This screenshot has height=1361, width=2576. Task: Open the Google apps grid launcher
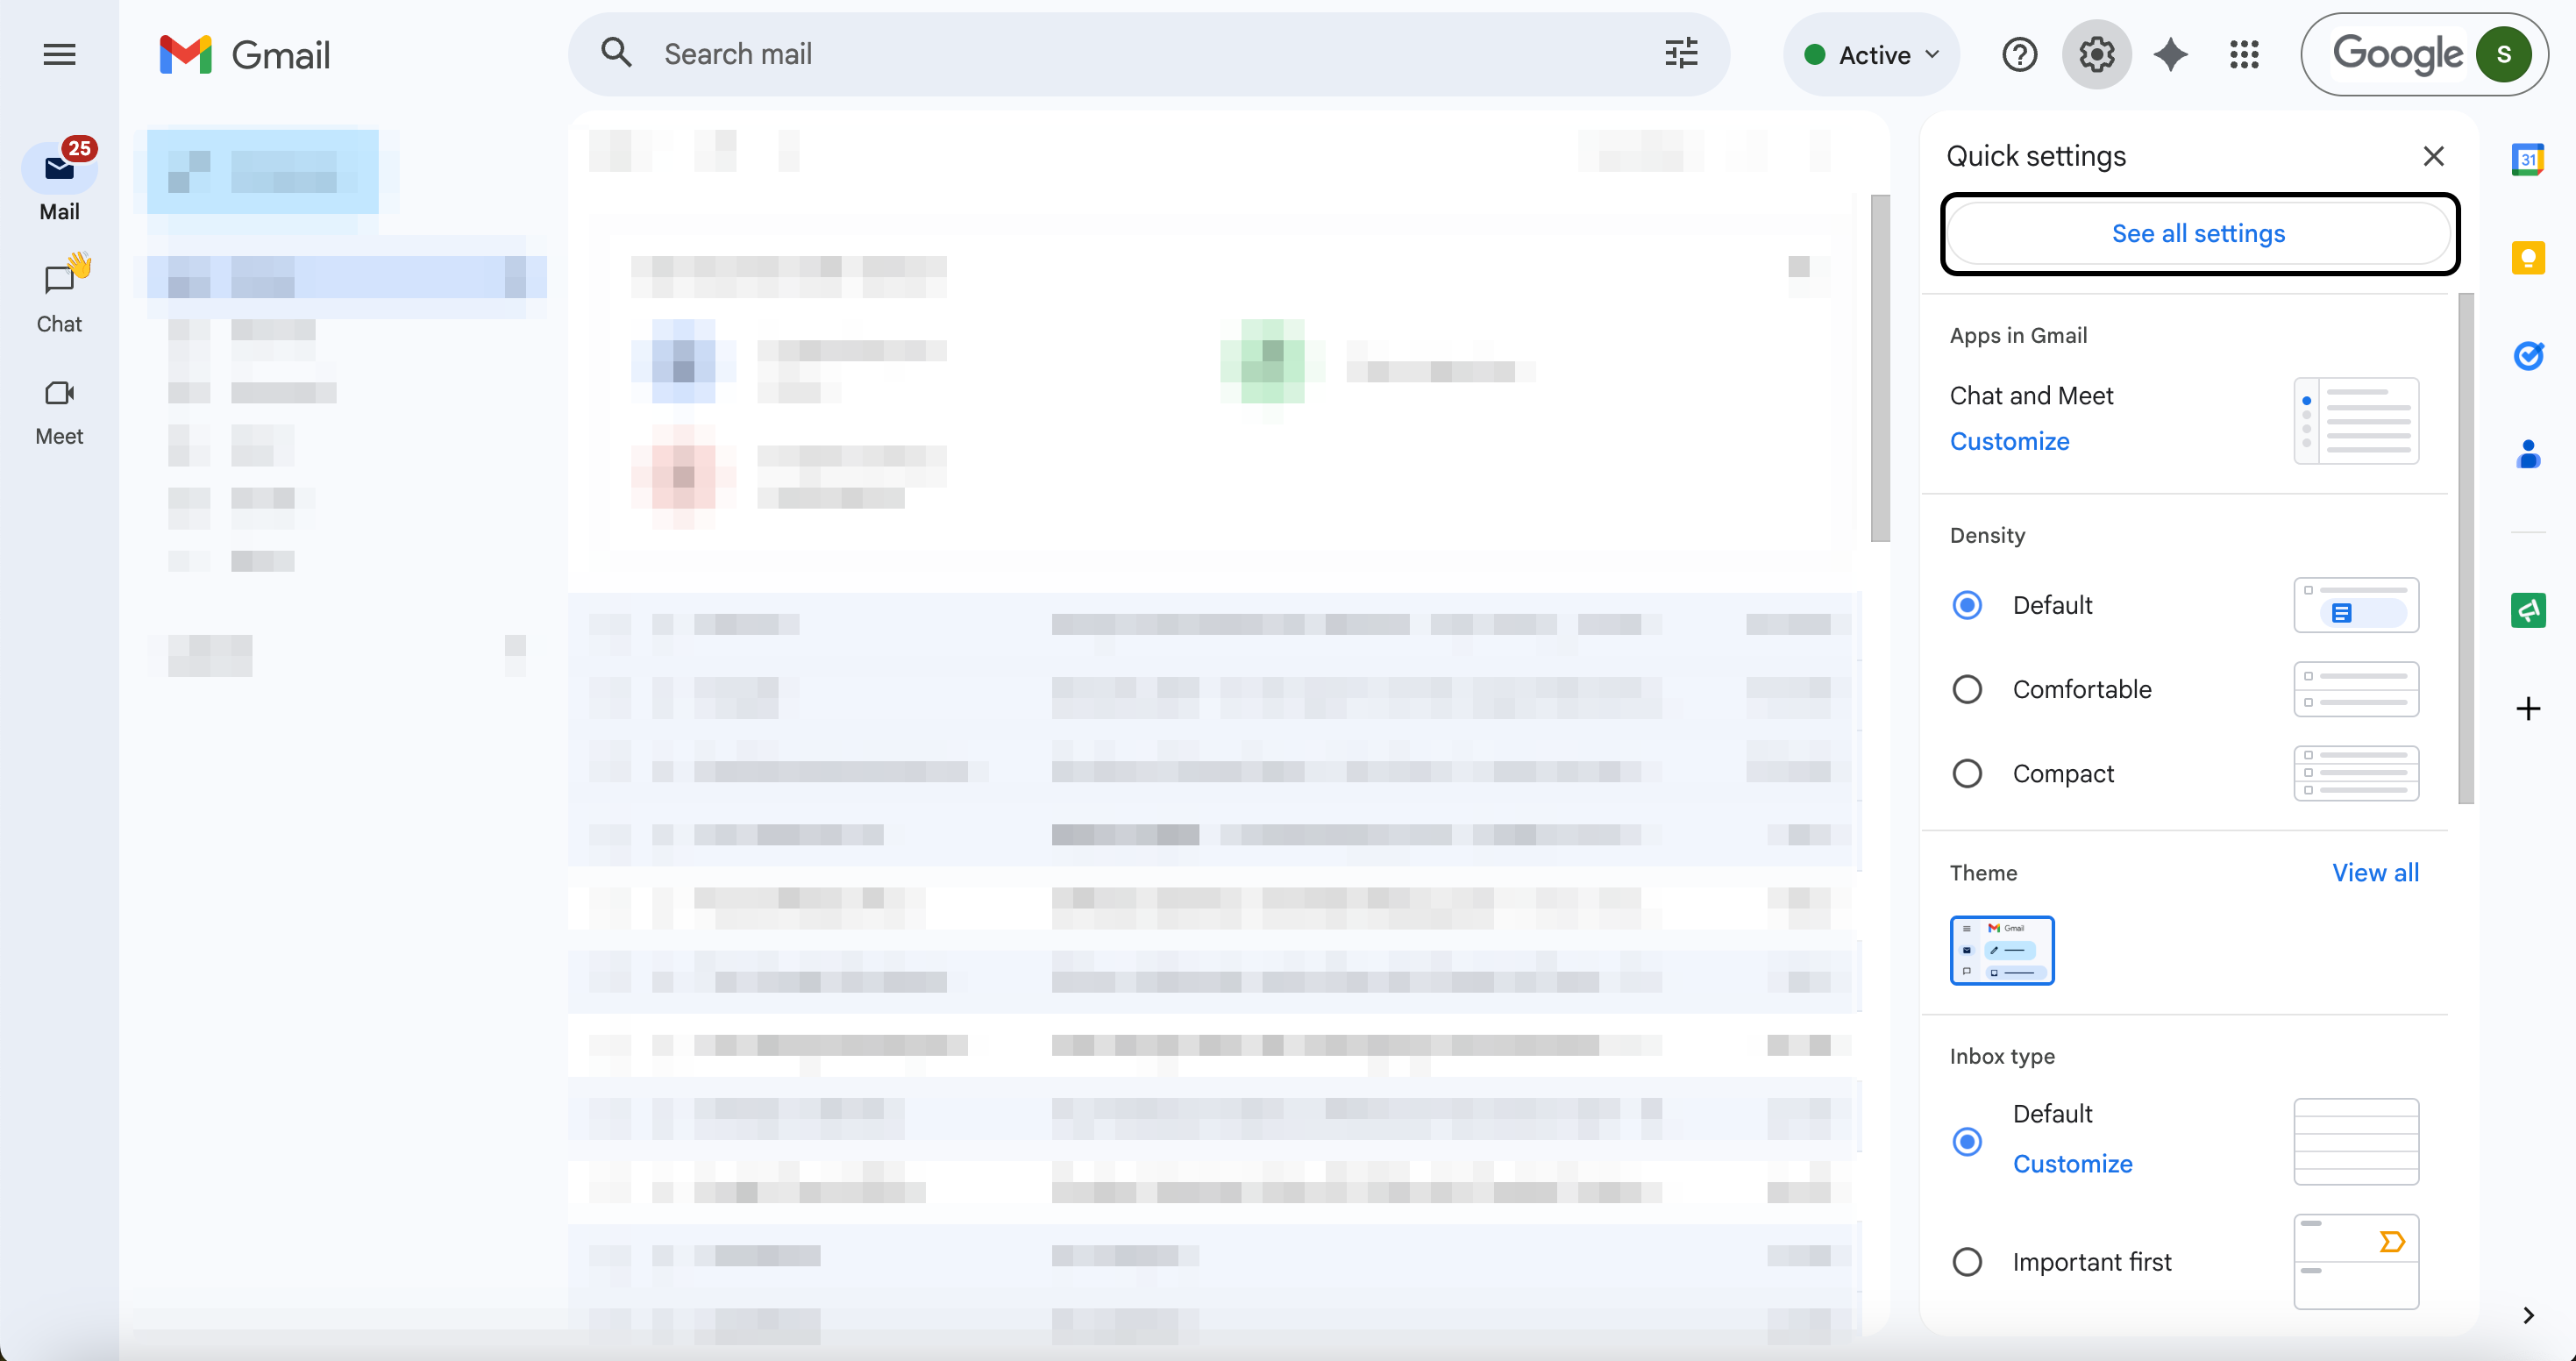(x=2244, y=54)
